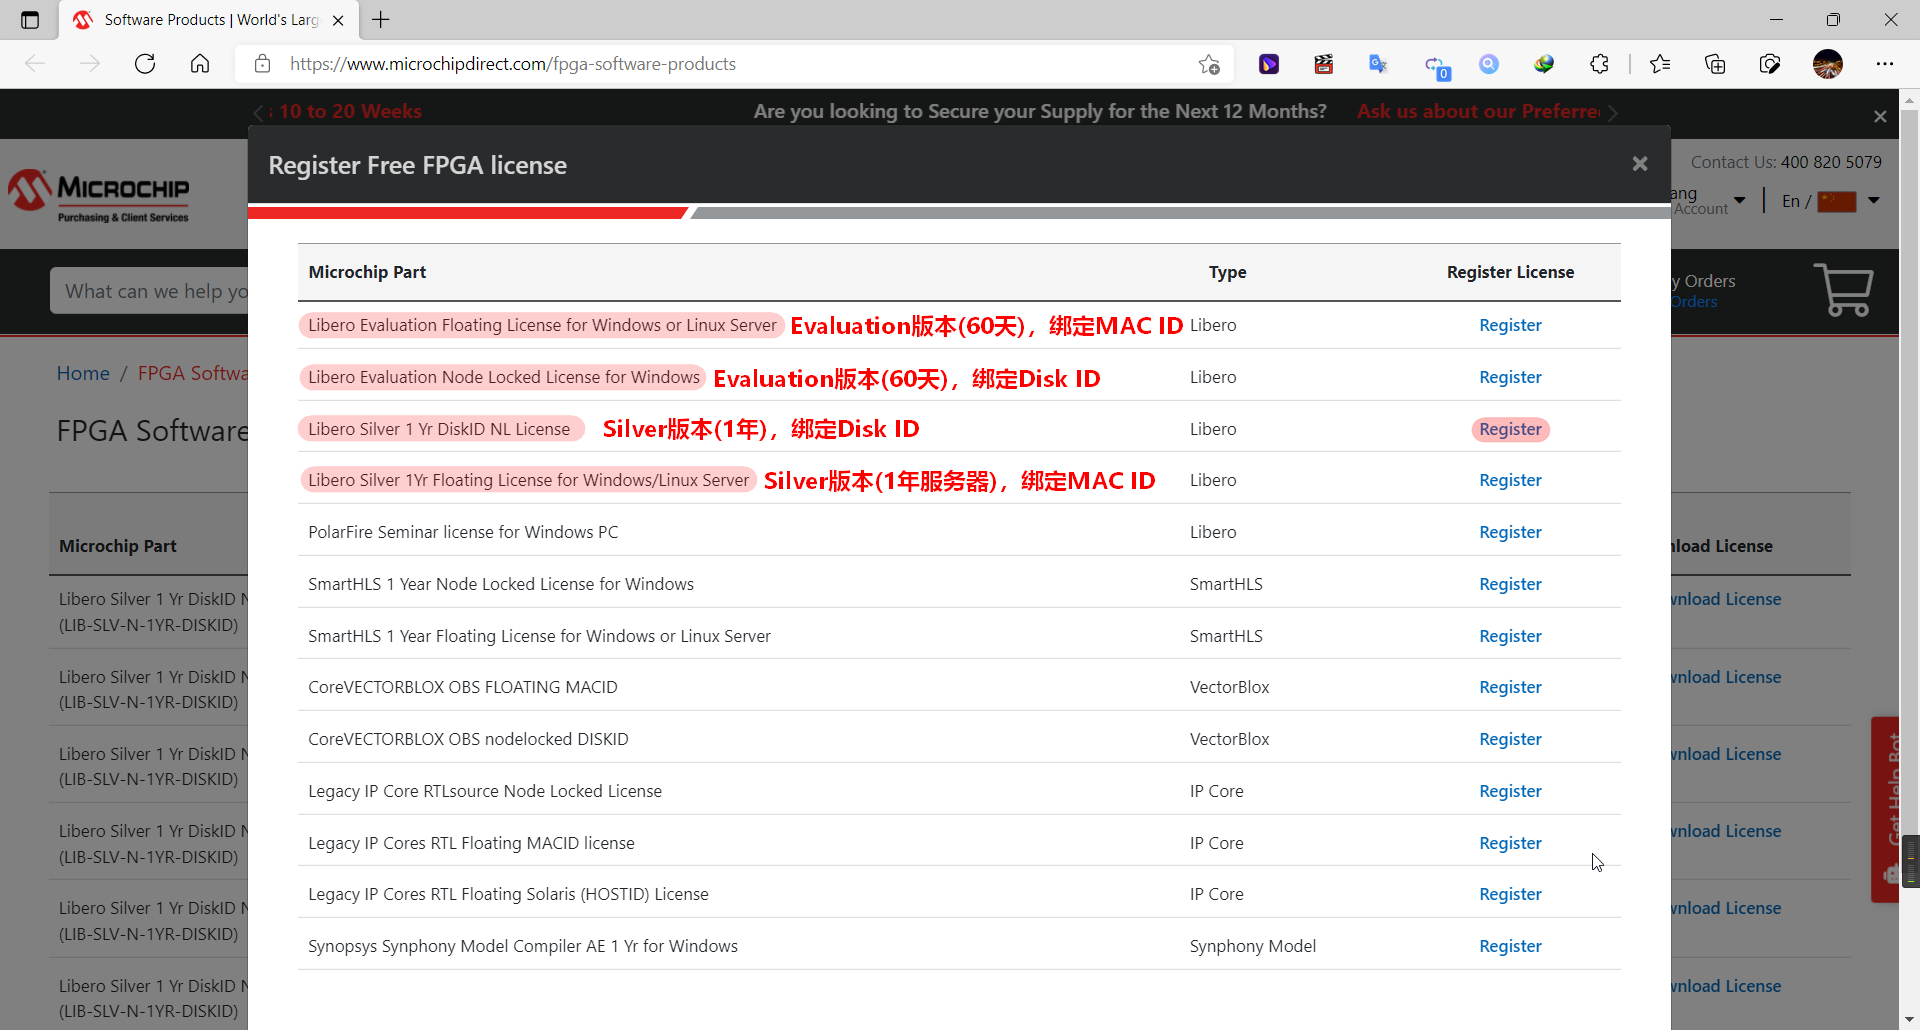
Task: Register Libero Evaluation Node Locked License
Action: (x=1510, y=377)
